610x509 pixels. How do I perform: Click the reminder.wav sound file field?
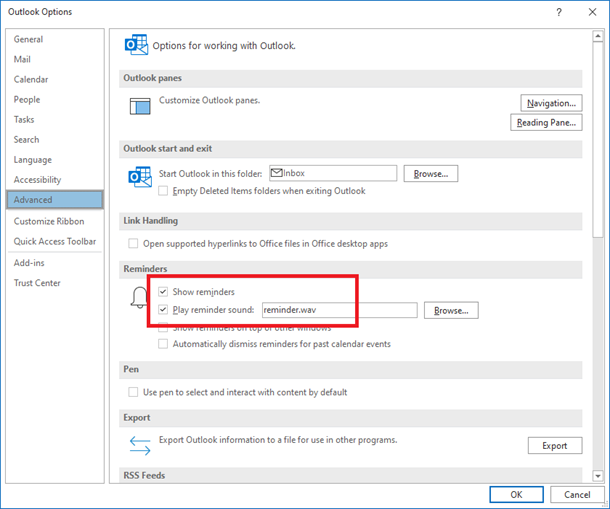[x=340, y=310]
